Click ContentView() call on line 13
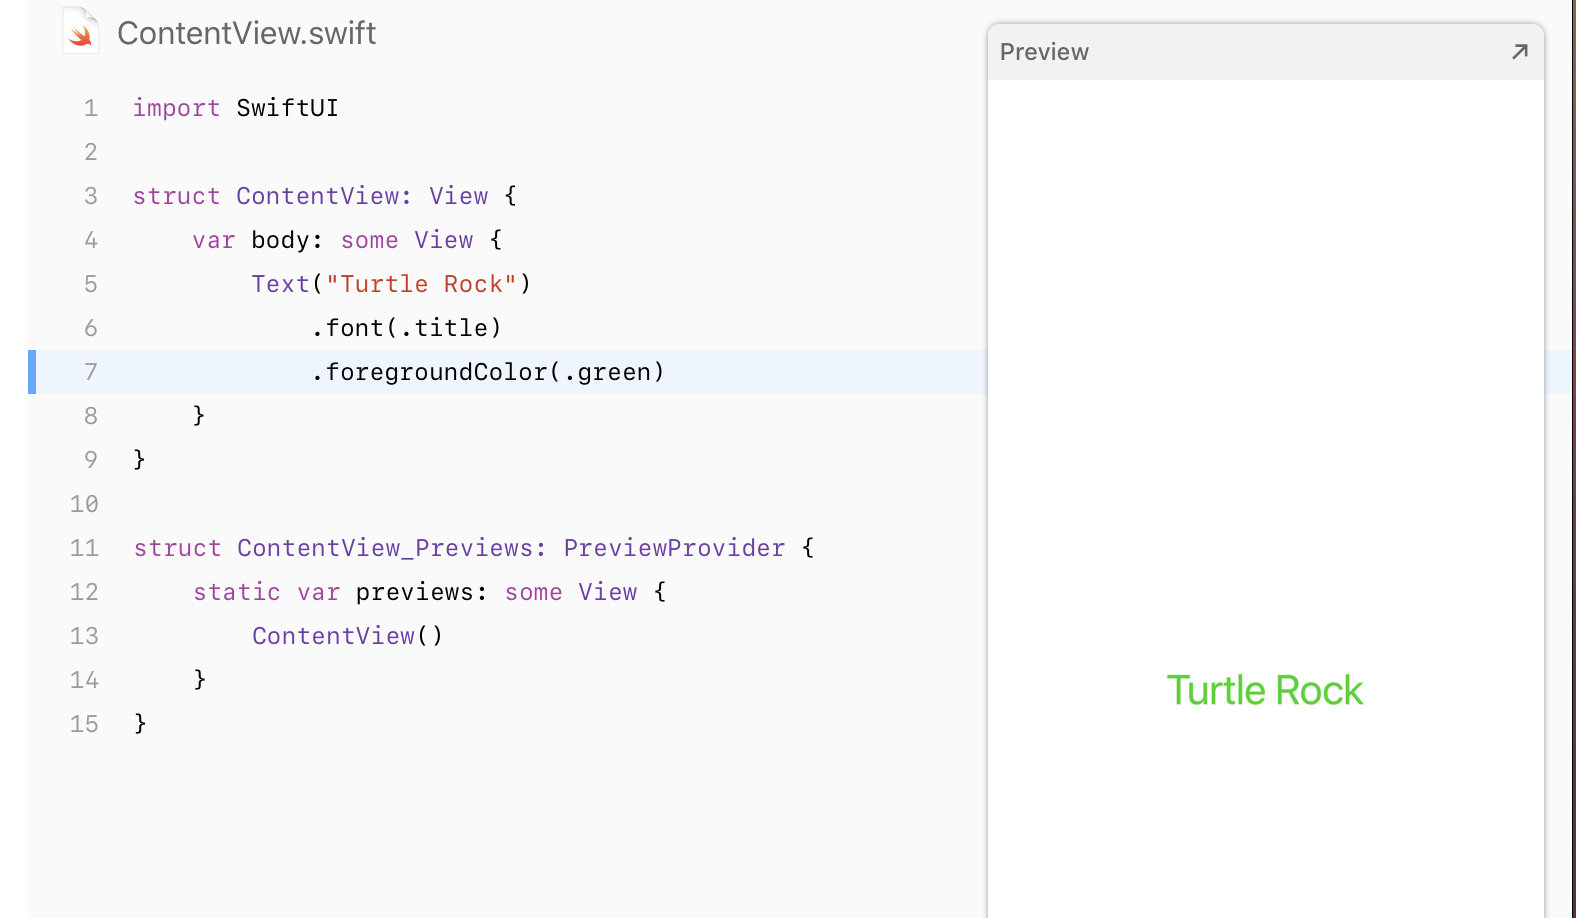The height and width of the screenshot is (918, 1576). point(347,636)
